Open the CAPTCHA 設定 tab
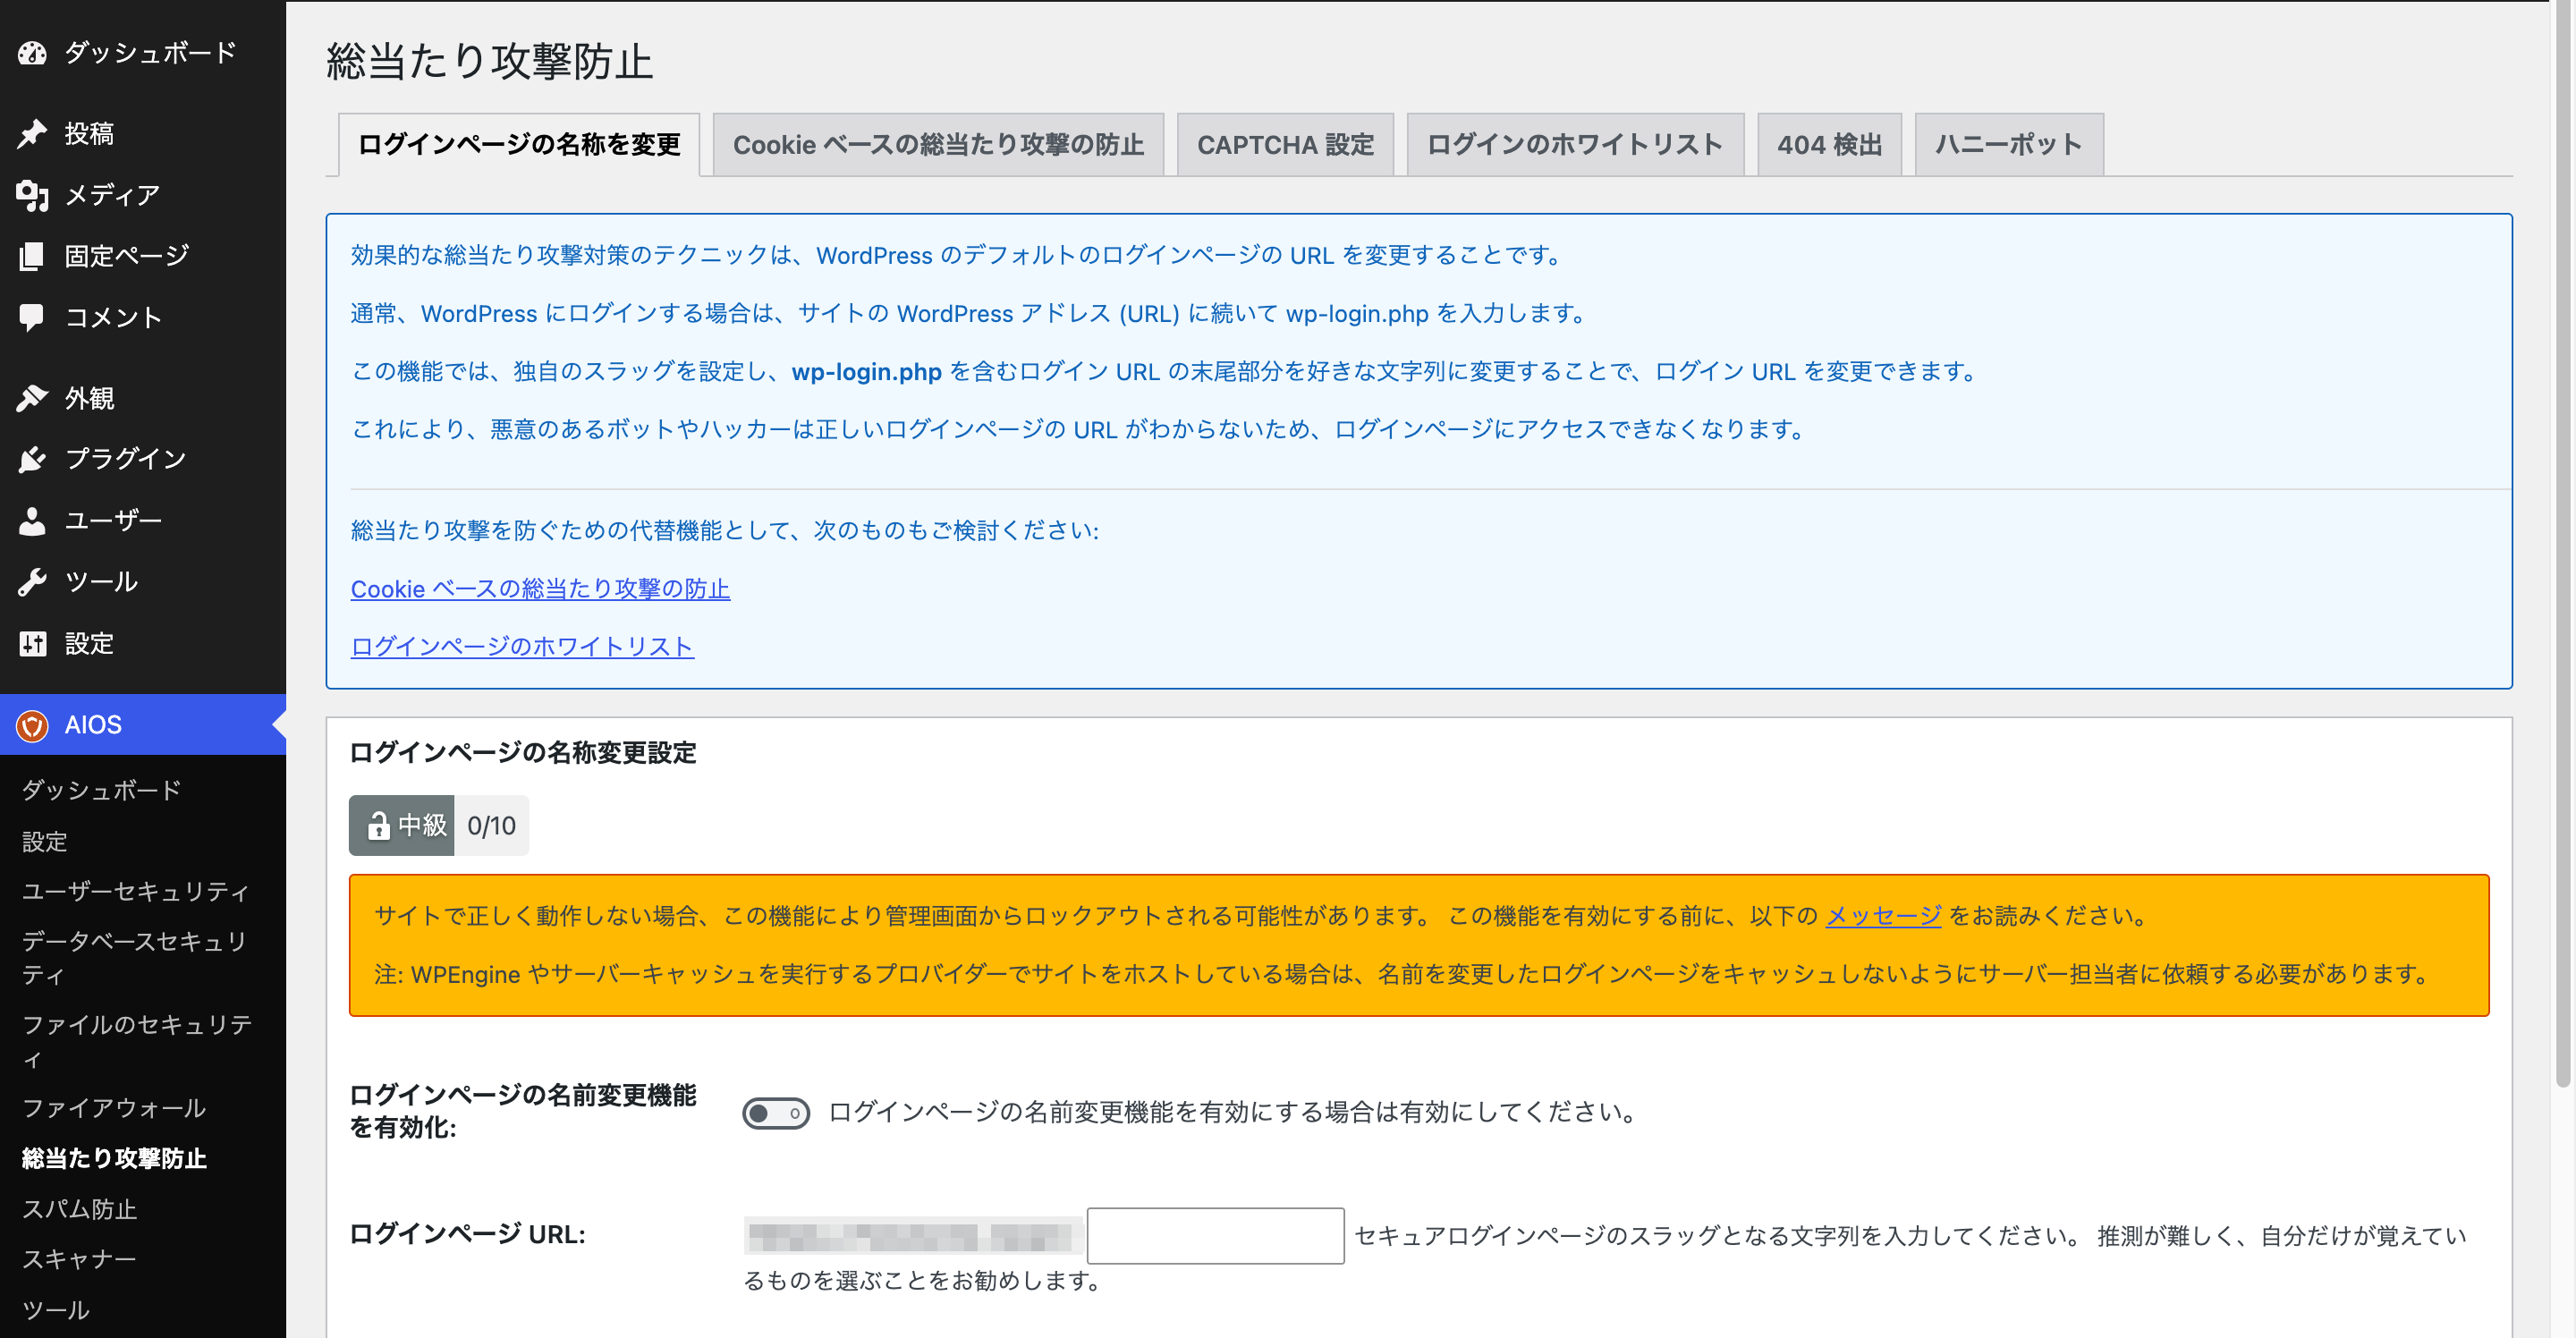The width and height of the screenshot is (2576, 1338). pos(1286,145)
